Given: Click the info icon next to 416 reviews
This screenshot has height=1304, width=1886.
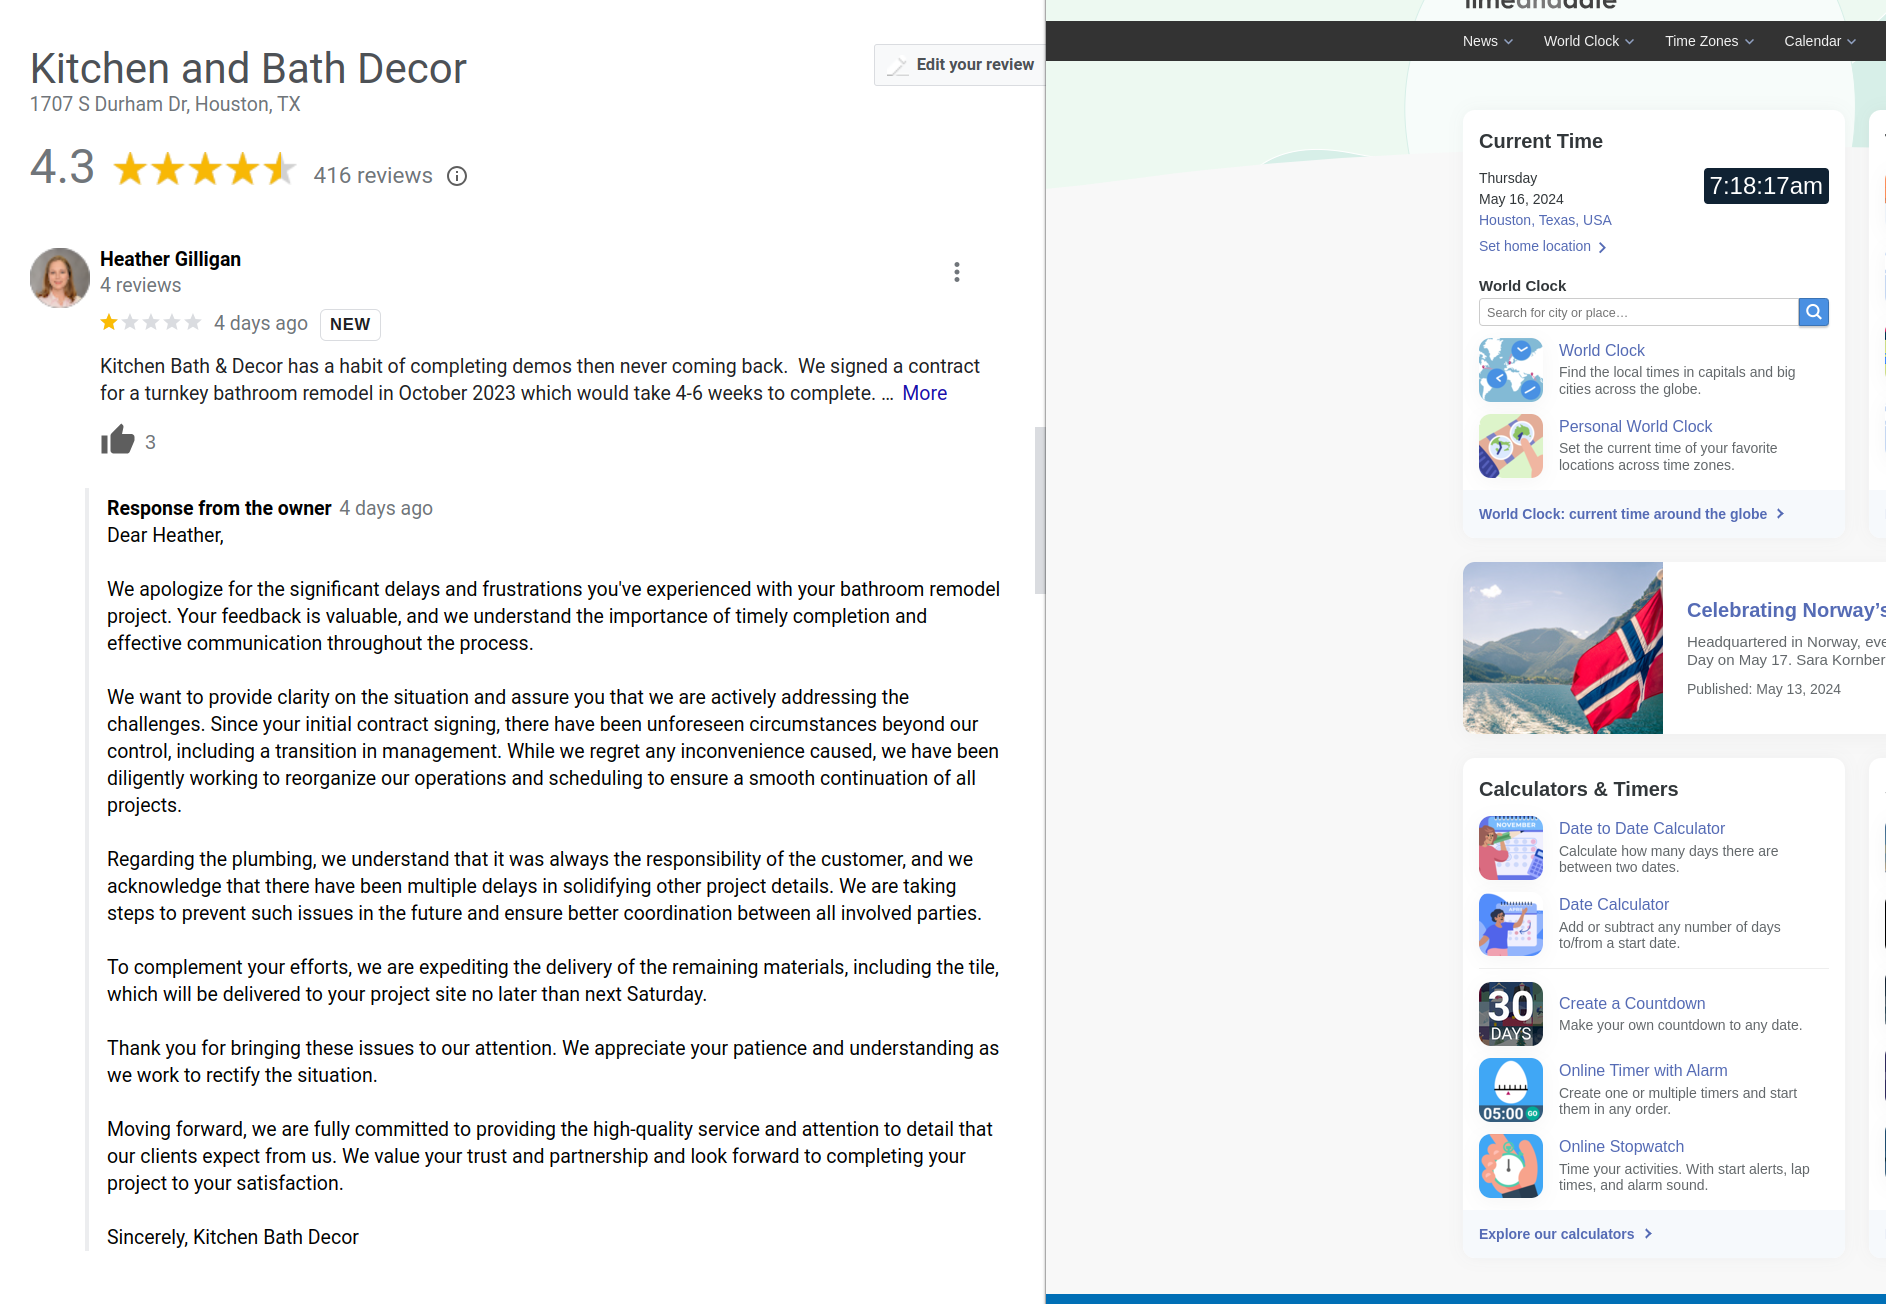Looking at the screenshot, I should pos(457,176).
